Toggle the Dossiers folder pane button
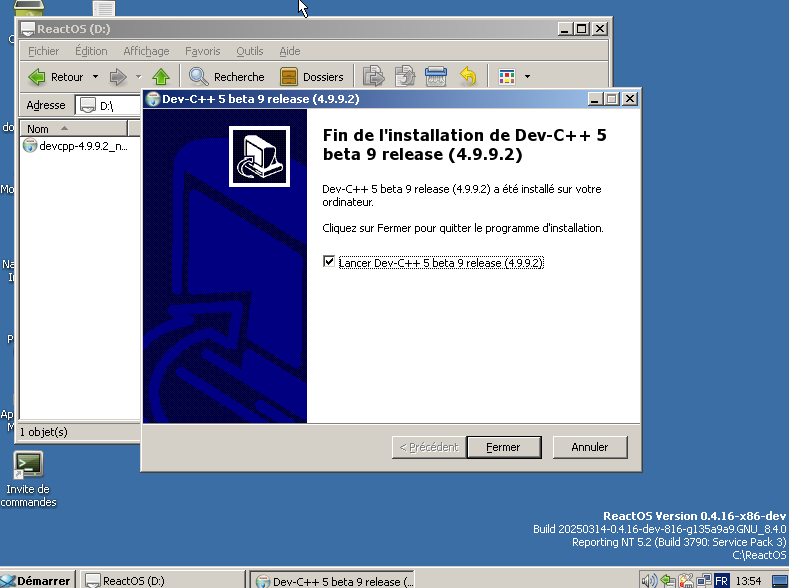The width and height of the screenshot is (789, 588). [311, 77]
